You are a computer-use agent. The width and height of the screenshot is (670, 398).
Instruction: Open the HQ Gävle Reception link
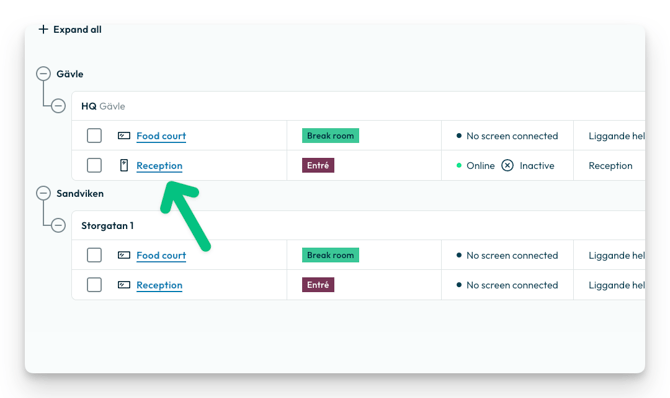coord(159,166)
